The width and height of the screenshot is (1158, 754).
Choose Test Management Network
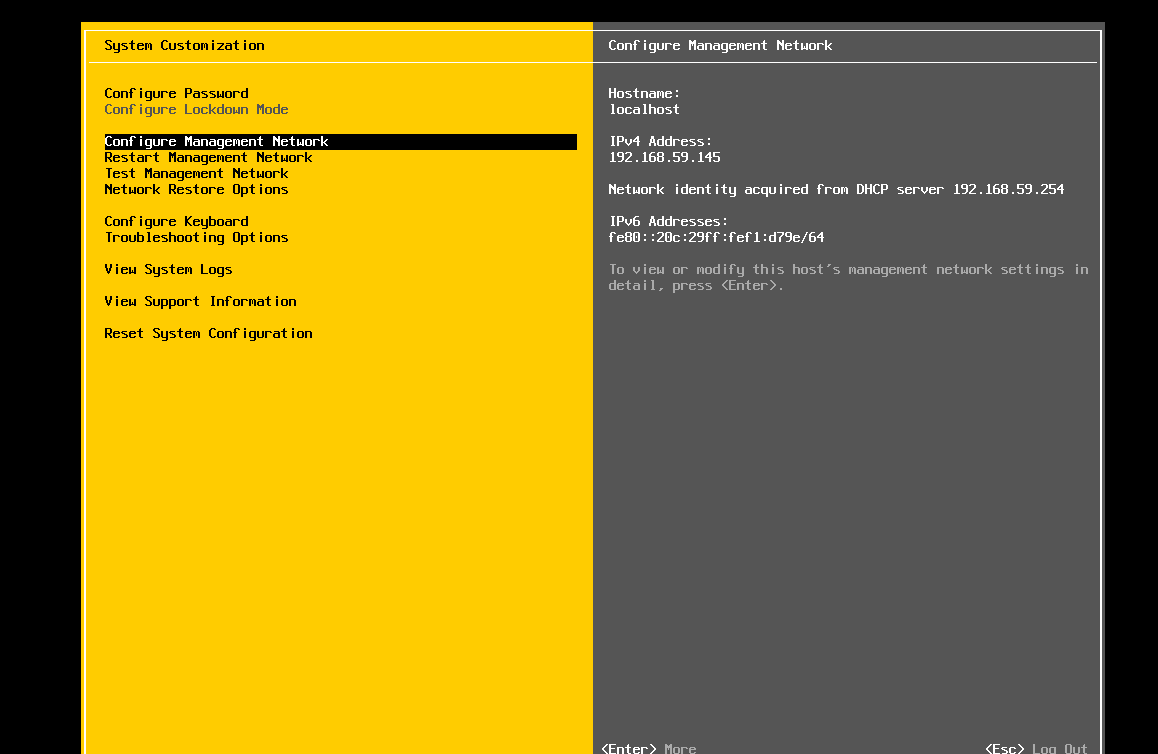[x=196, y=174]
